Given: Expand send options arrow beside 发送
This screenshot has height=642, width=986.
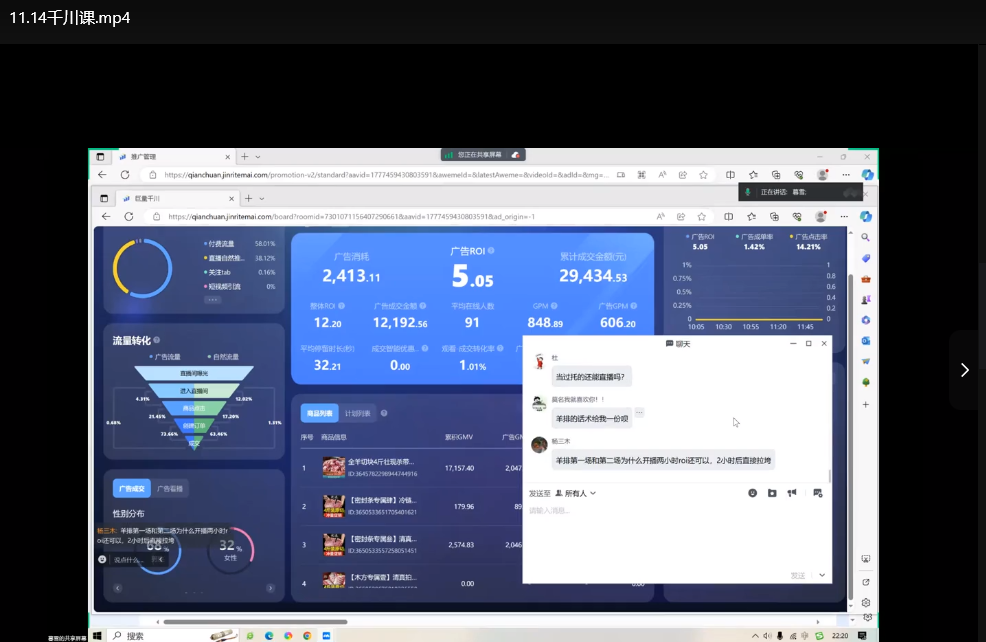Looking at the screenshot, I should tap(822, 575).
